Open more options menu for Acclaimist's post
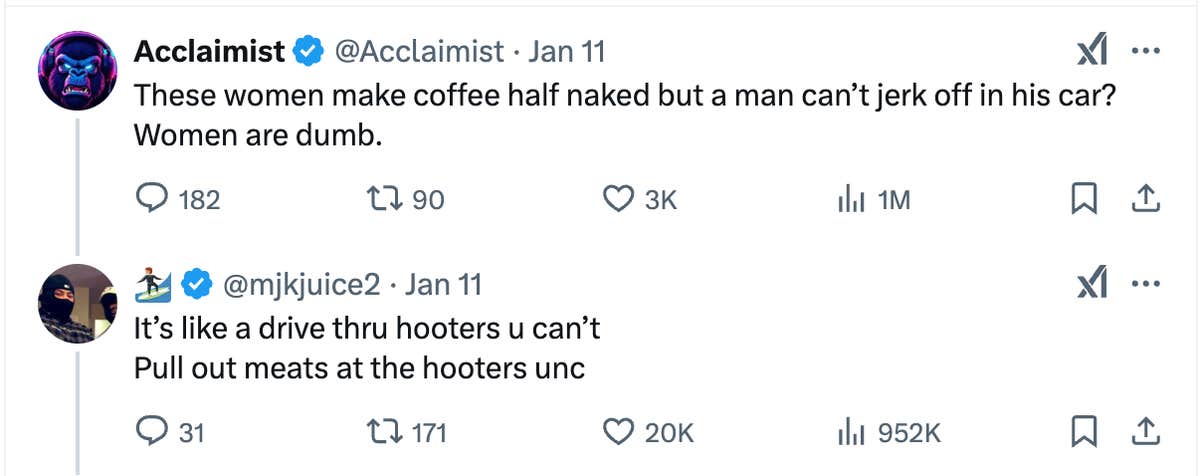The width and height of the screenshot is (1200, 476). [x=1144, y=51]
